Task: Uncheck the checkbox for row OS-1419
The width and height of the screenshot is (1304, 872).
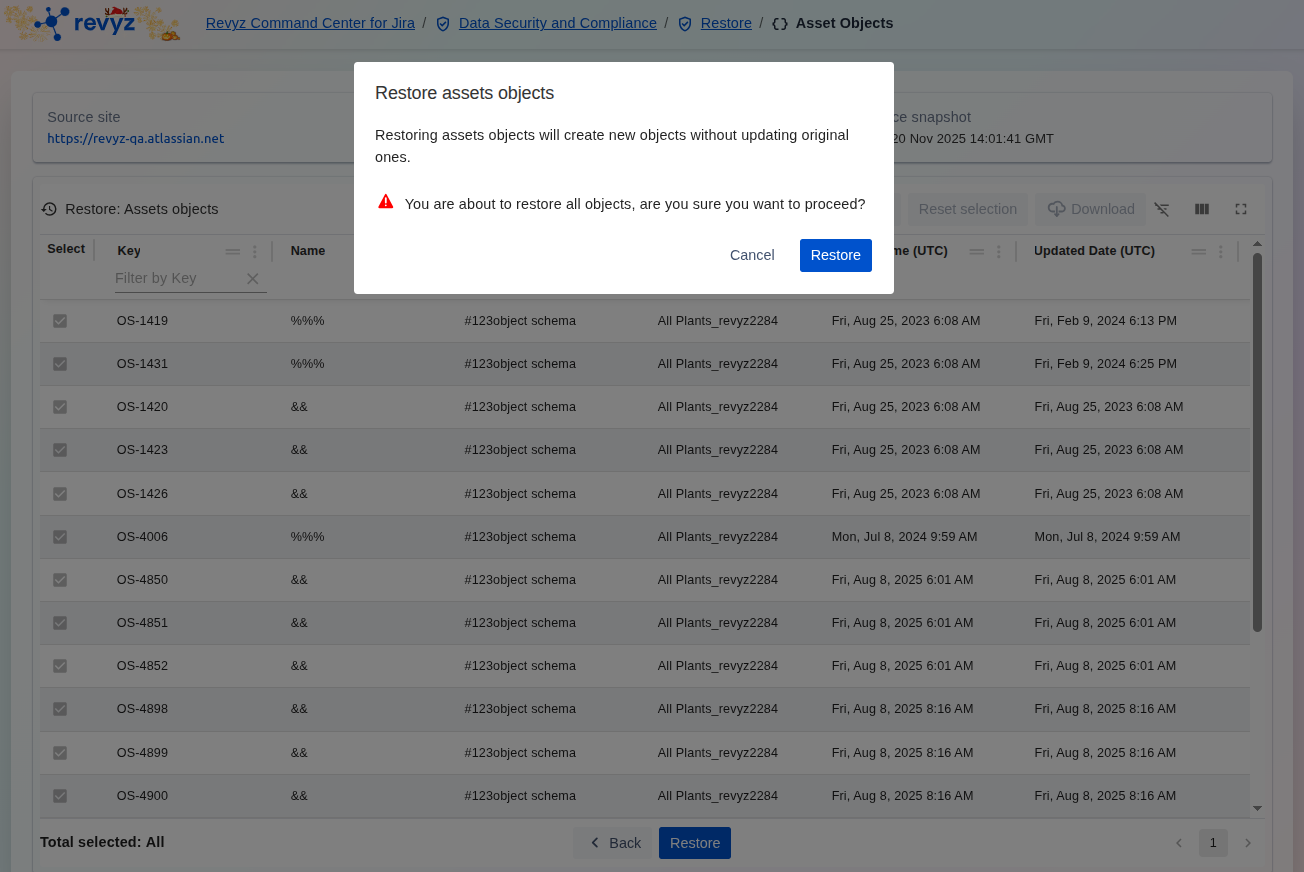Action: point(60,321)
